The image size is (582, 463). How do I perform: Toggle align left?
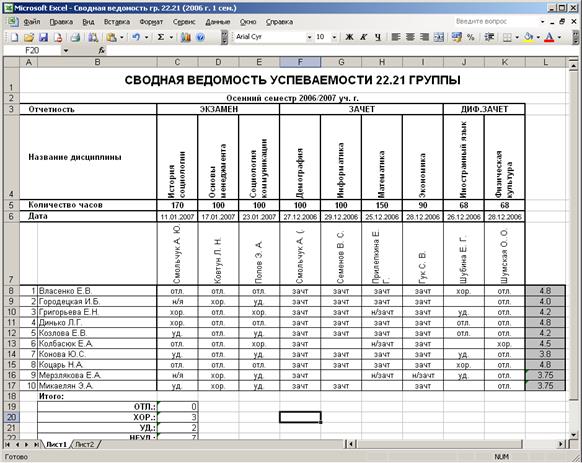pyautogui.click(x=396, y=37)
